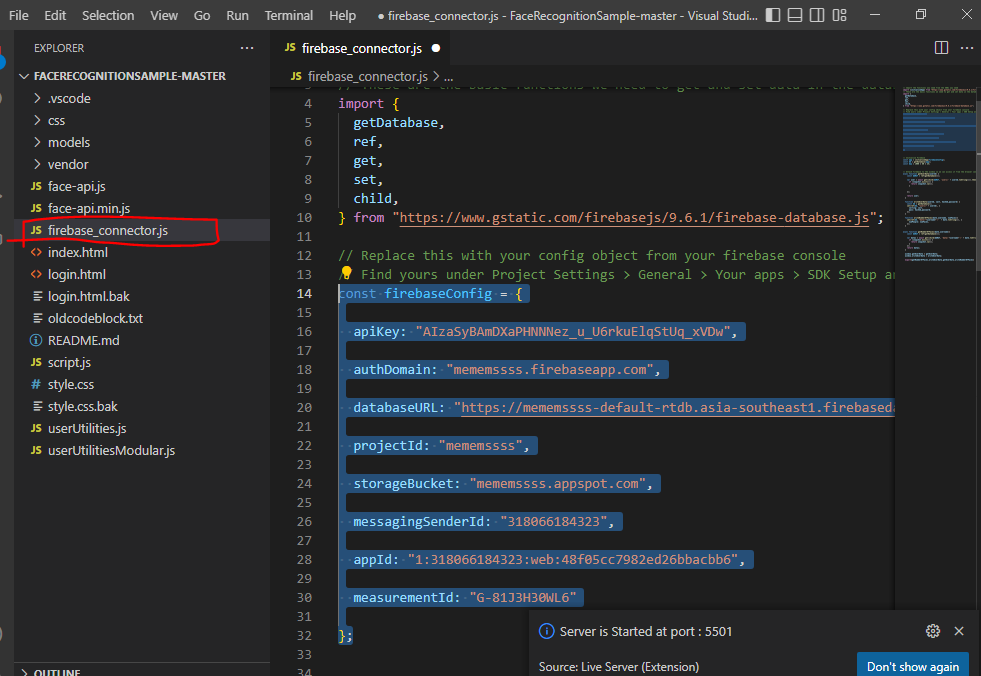Dismiss the Live Server notification
The image size is (981, 676).
pos(959,631)
